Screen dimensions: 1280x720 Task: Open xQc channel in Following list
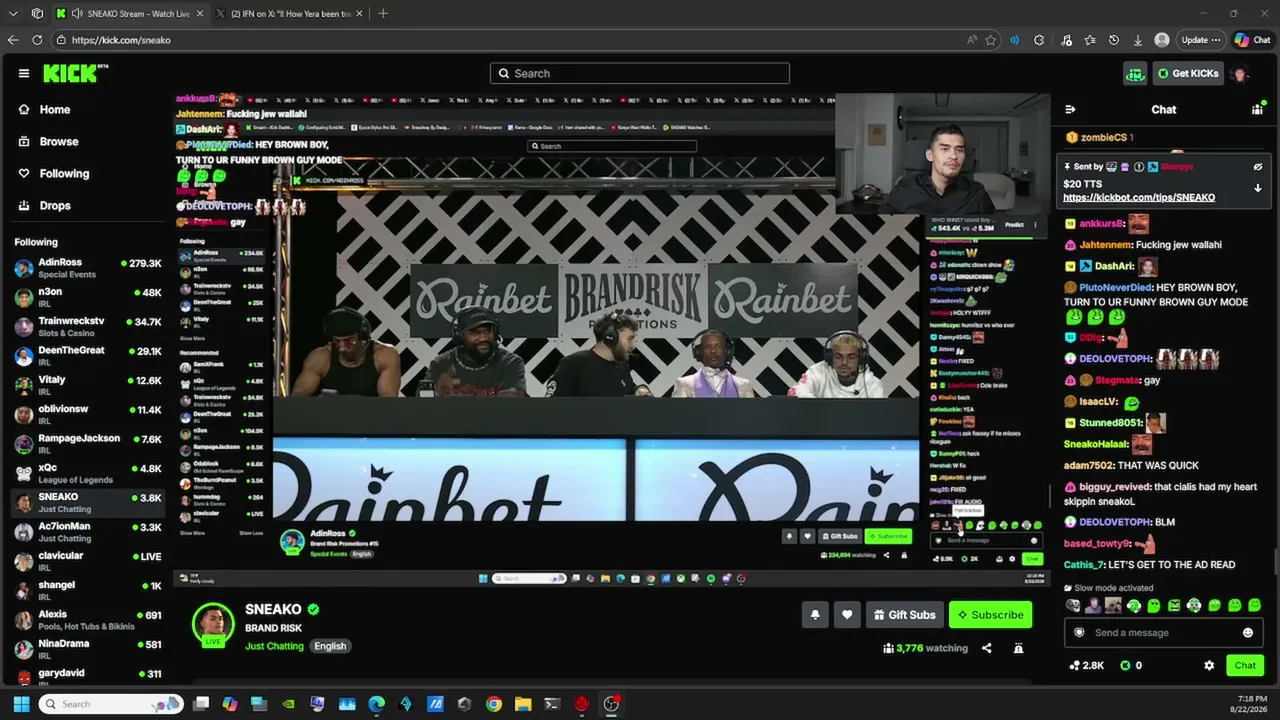pyautogui.click(x=87, y=473)
